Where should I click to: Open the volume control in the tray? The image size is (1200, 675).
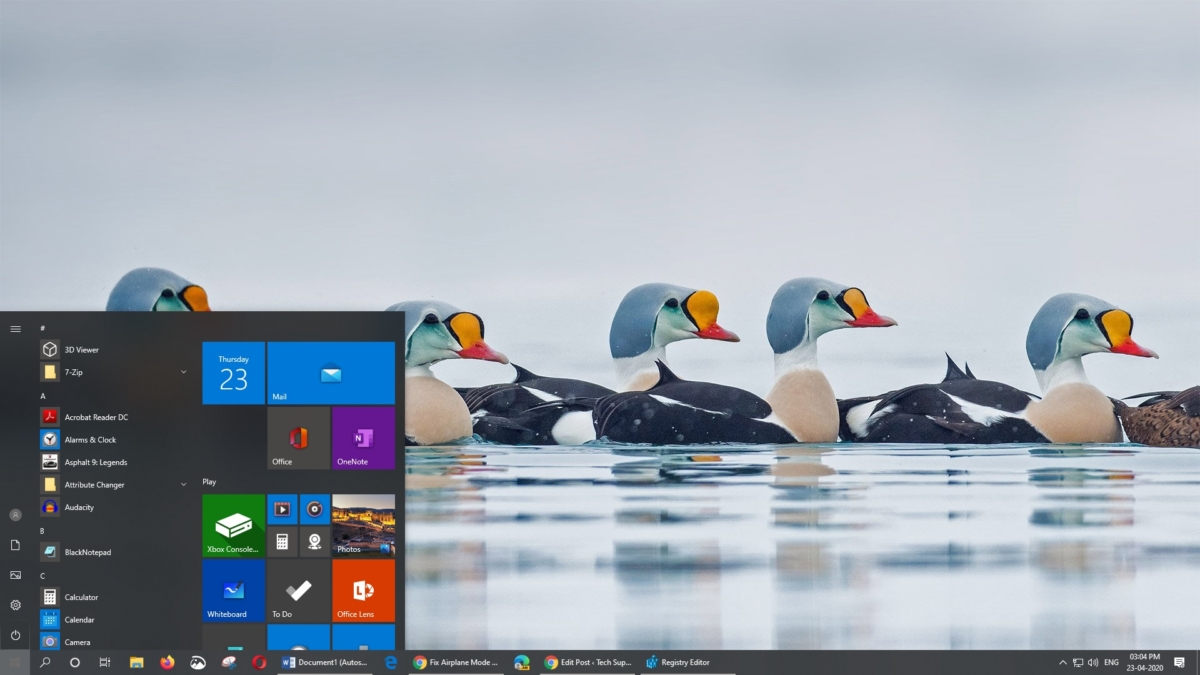pos(1092,662)
